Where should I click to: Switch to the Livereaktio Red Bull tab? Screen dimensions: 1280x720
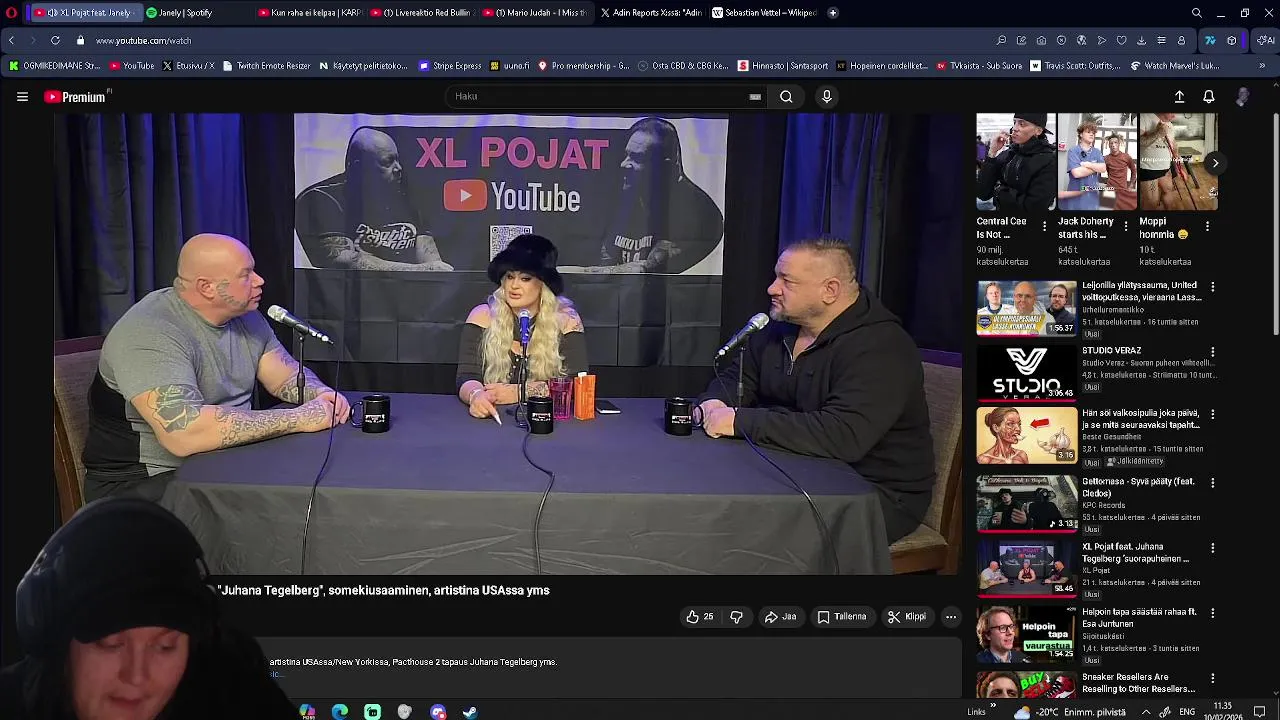[422, 13]
